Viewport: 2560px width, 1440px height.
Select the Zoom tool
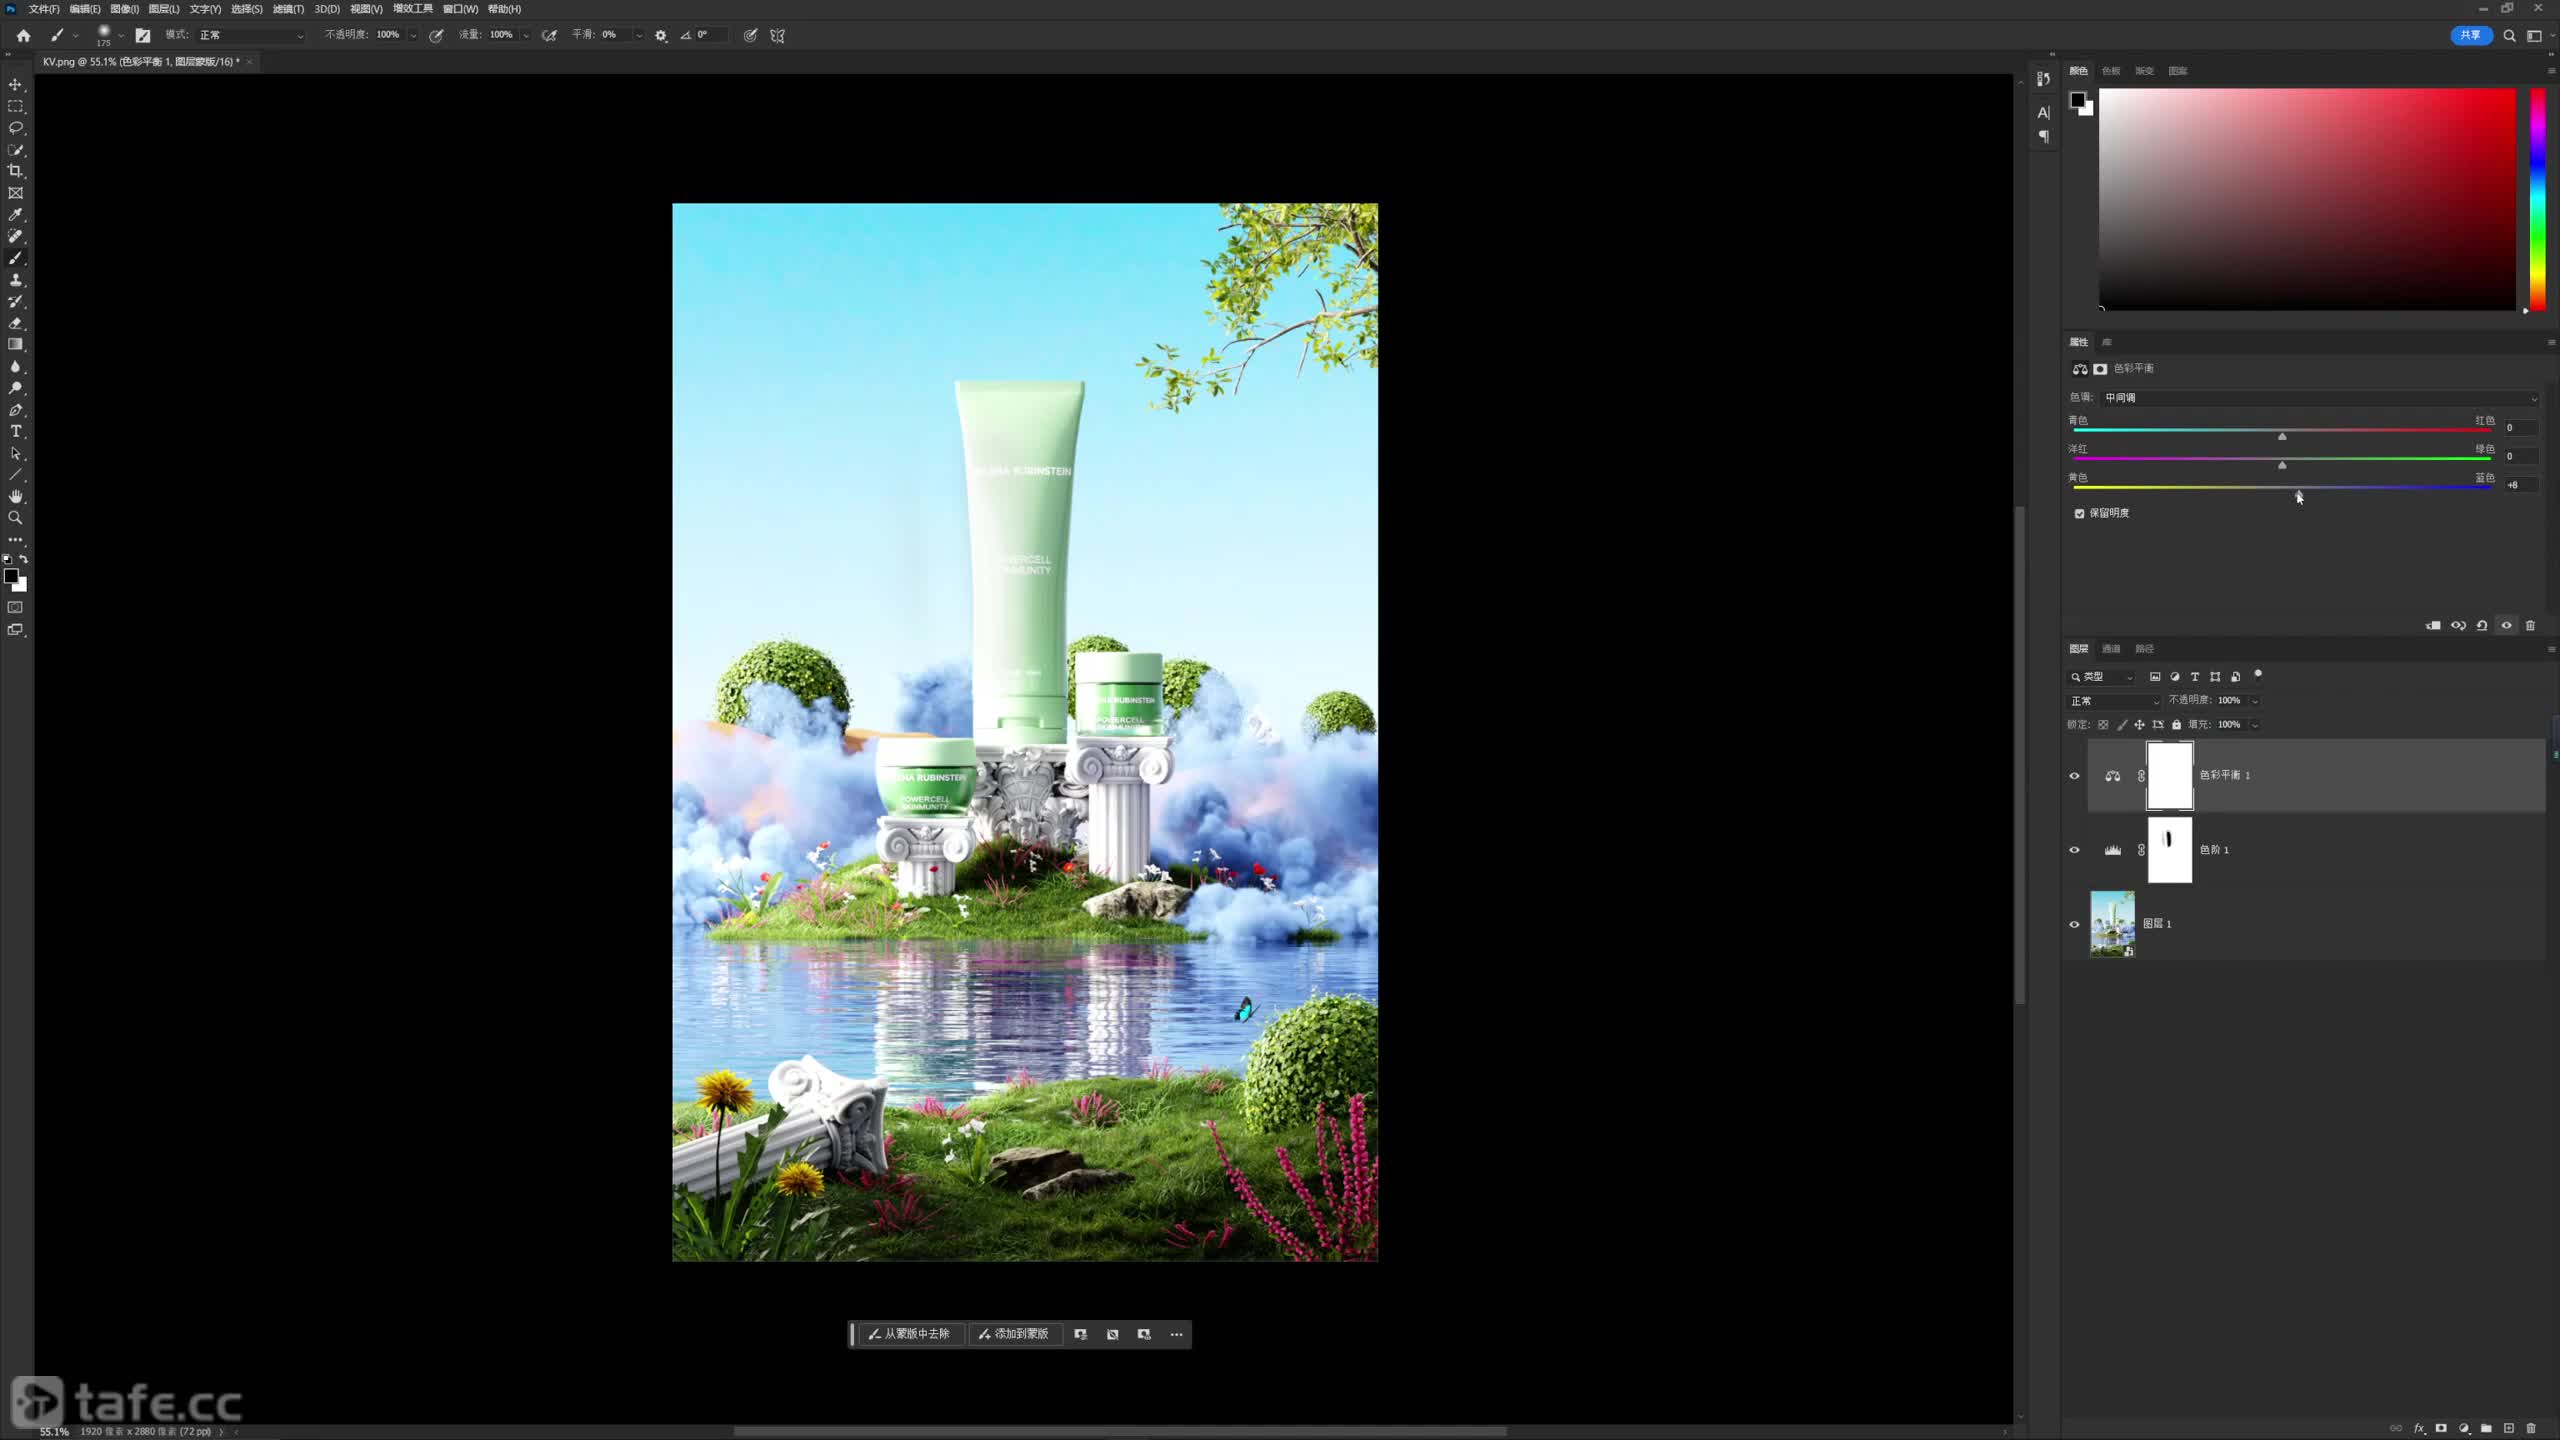[15, 518]
